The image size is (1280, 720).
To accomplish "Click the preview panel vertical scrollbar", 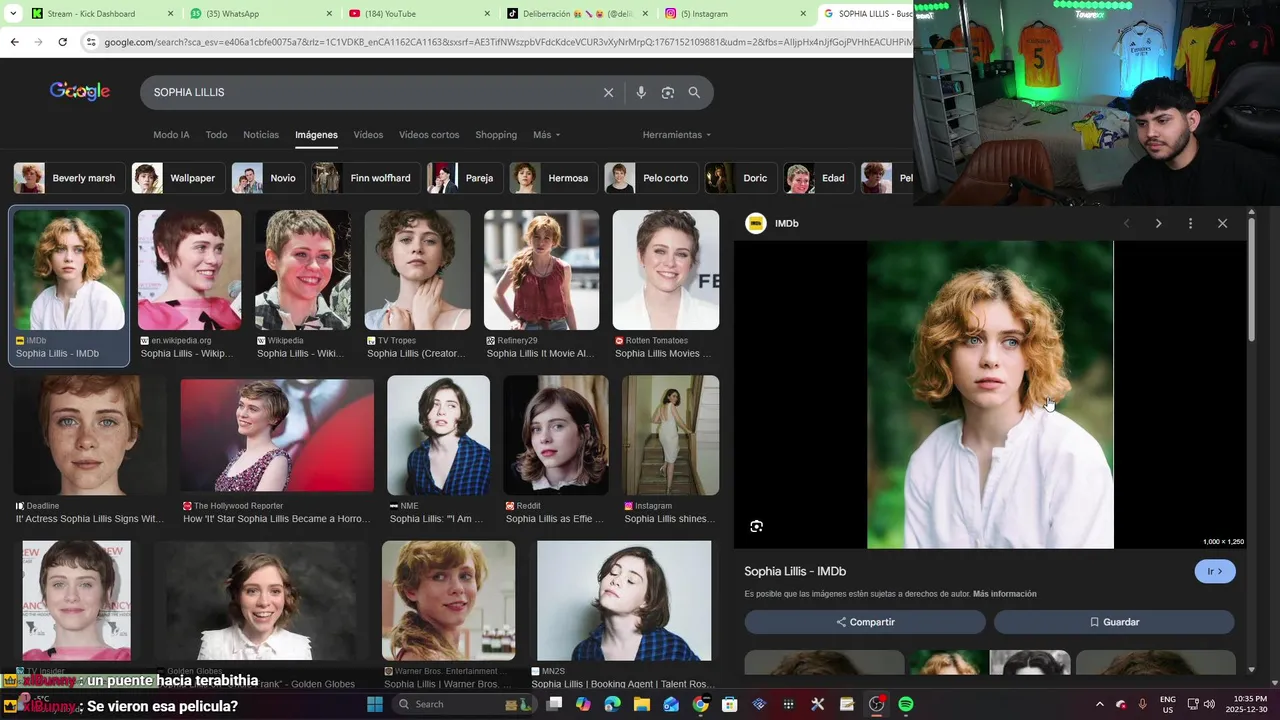I will pos(1251,280).
